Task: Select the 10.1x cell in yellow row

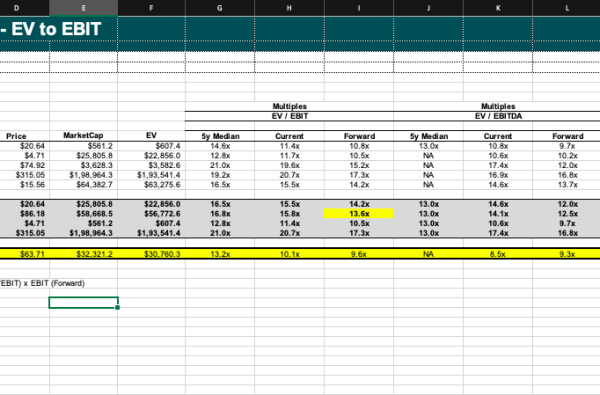Action: tap(289, 254)
